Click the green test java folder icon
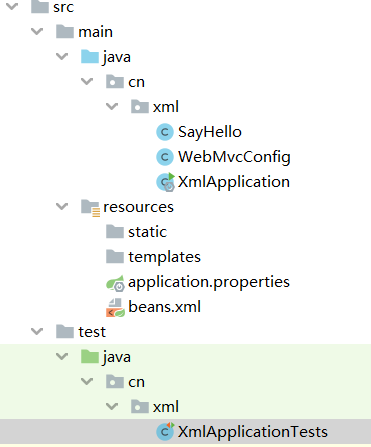The width and height of the screenshot is (371, 447). (x=90, y=357)
